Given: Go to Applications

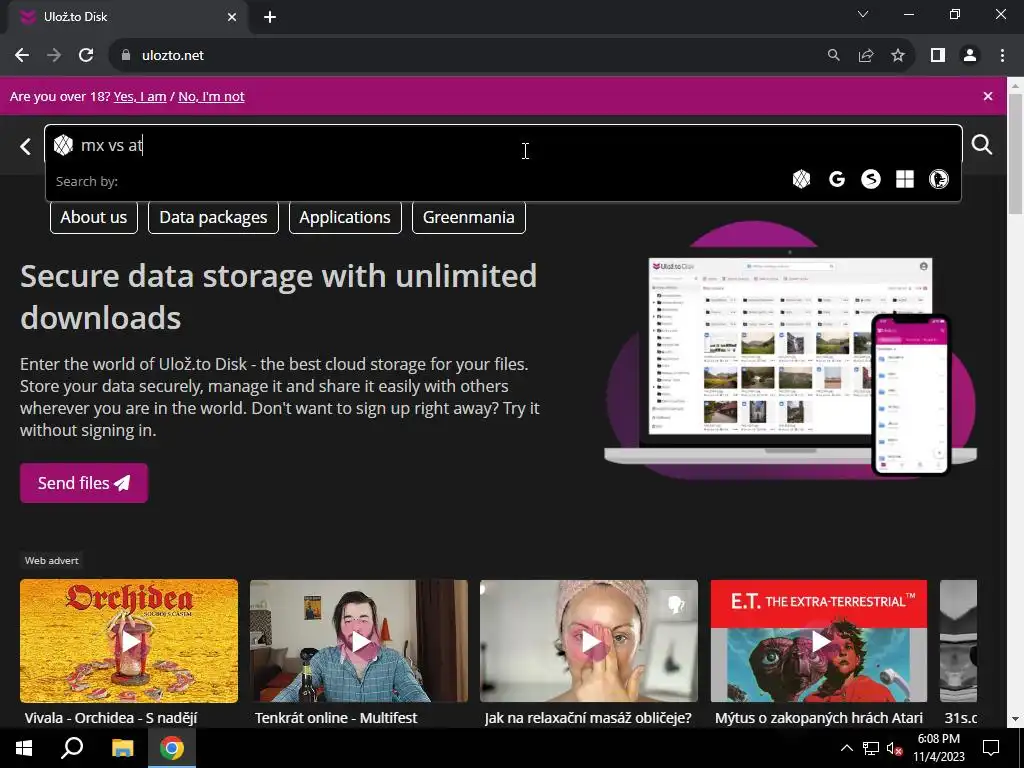Looking at the screenshot, I should pyautogui.click(x=345, y=217).
